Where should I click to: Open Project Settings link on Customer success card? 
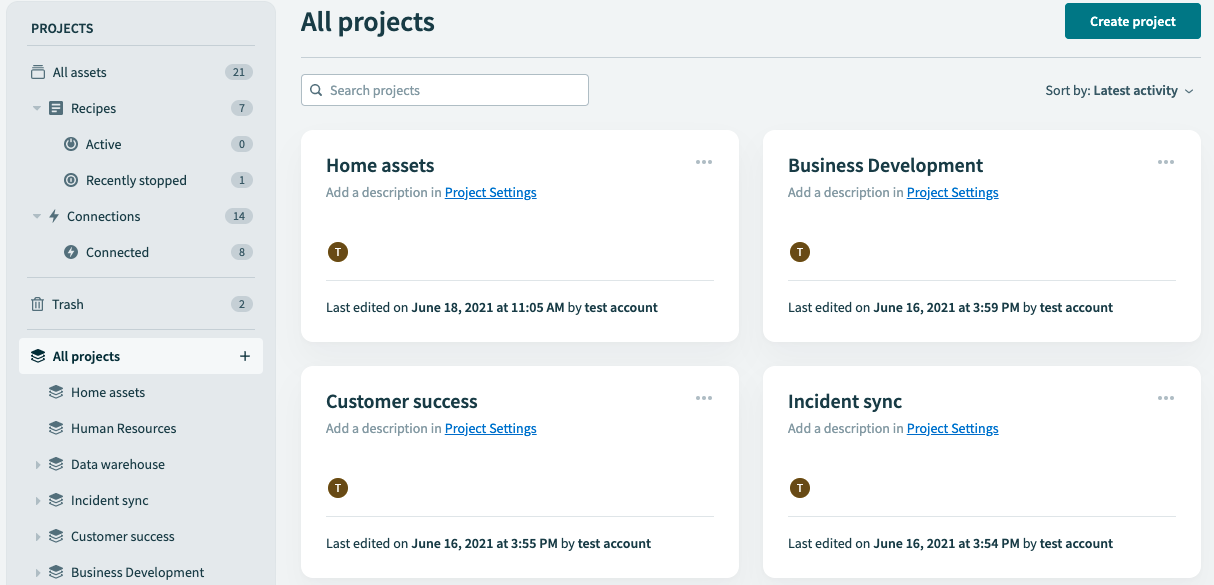[490, 429]
